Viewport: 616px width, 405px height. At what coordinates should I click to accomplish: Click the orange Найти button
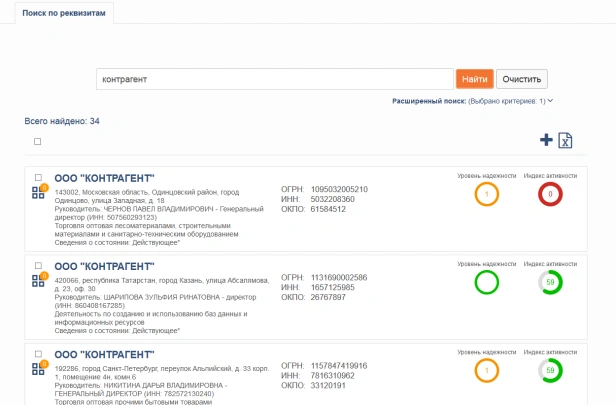pos(475,79)
